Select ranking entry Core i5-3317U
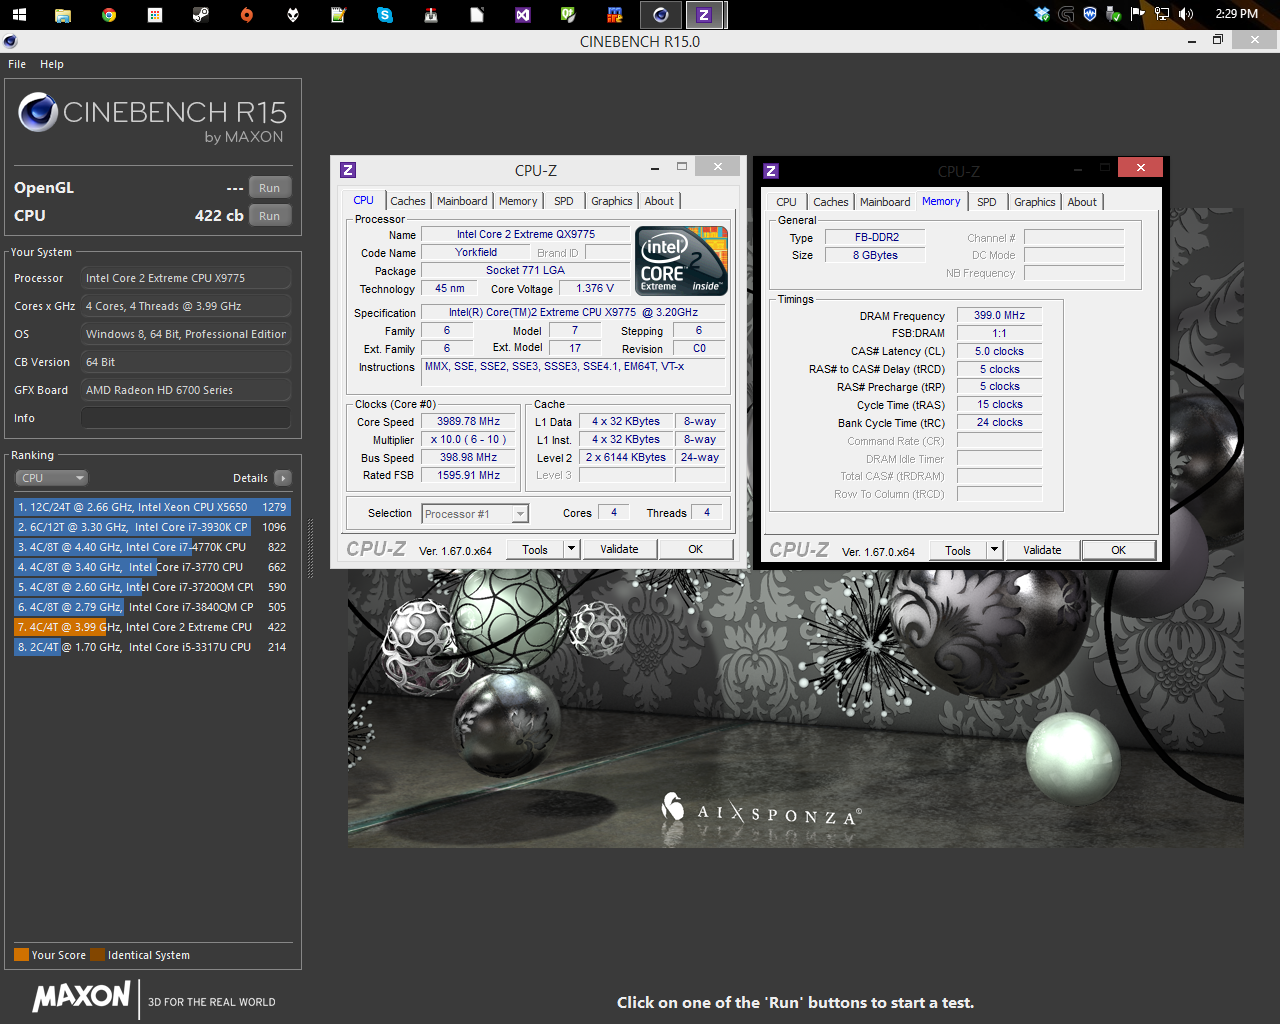The height and width of the screenshot is (1024, 1280). click(x=152, y=647)
